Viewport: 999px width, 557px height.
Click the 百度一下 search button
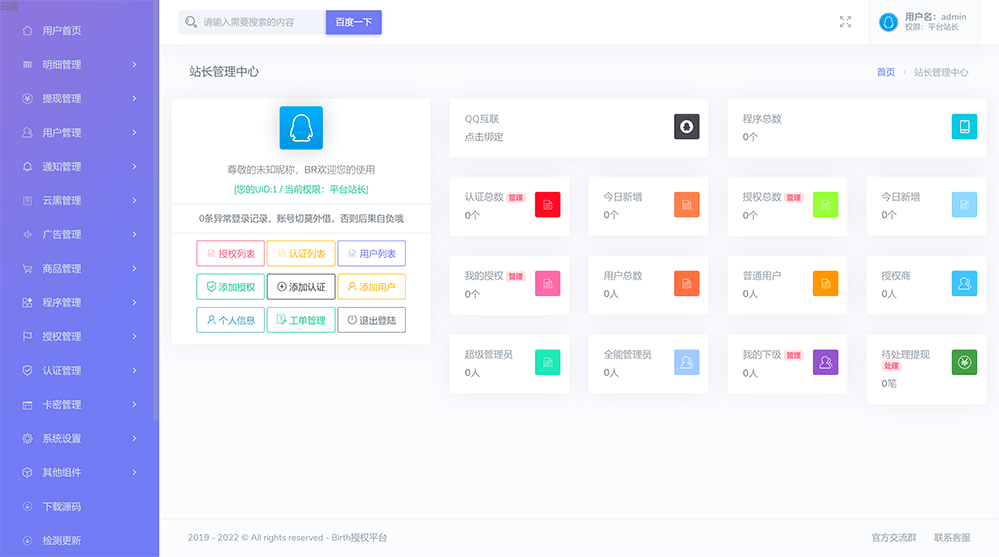point(354,22)
